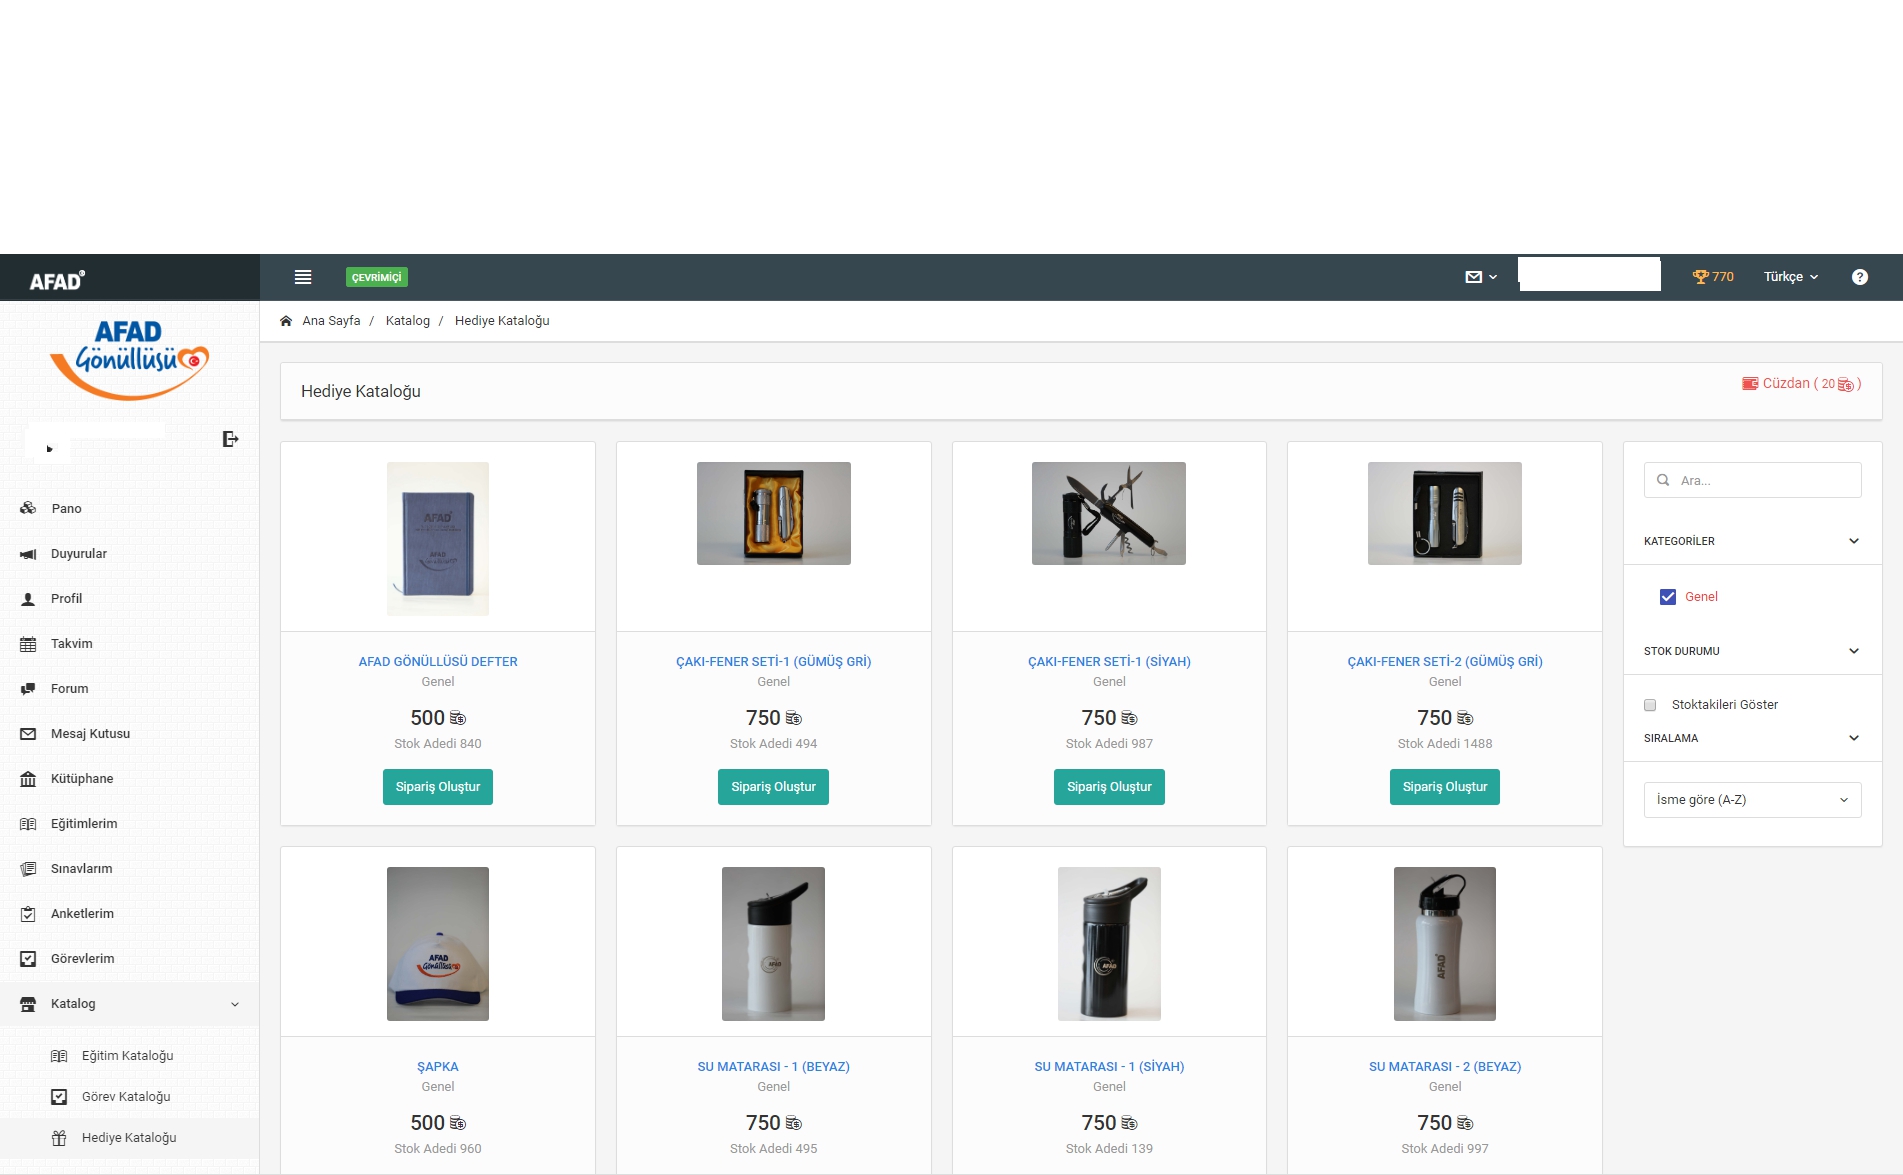The image size is (1903, 1175).
Task: Click the Eğitimlerim book icon
Action: pos(28,824)
